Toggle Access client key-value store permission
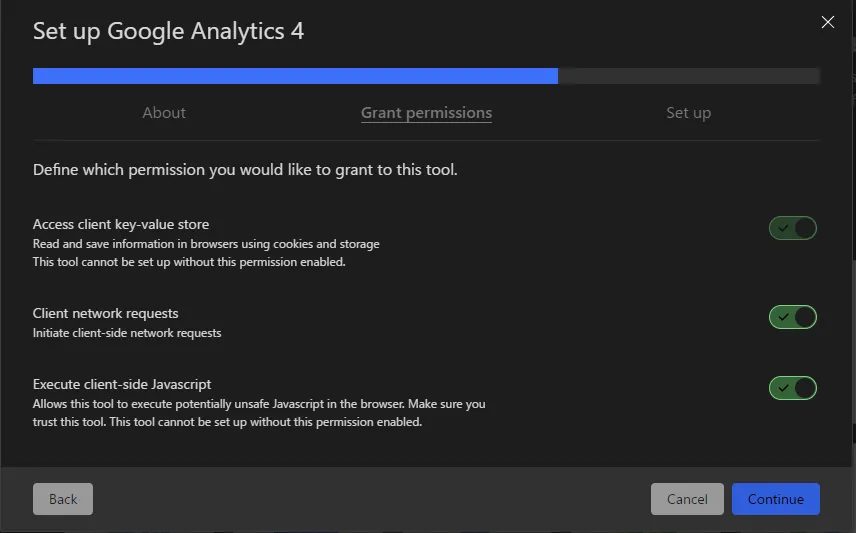This screenshot has height=533, width=856. pos(793,228)
